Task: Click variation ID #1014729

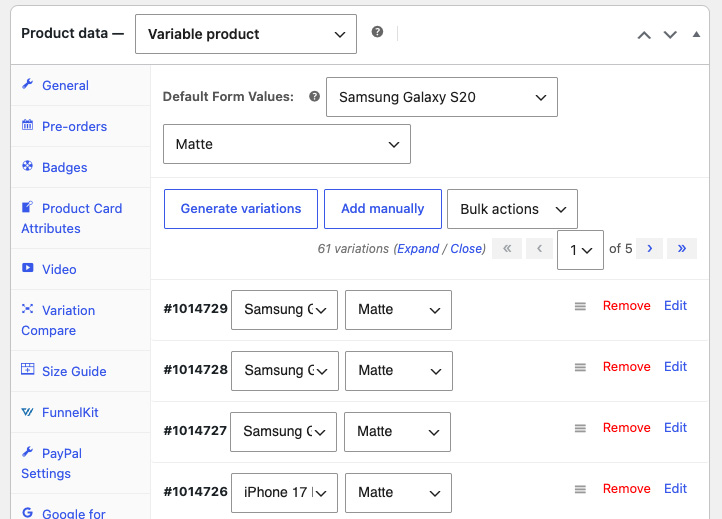Action: [x=196, y=309]
